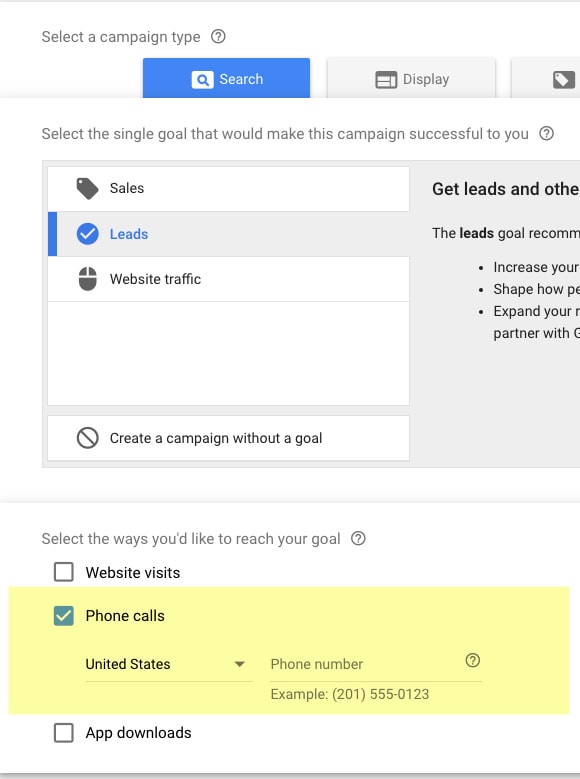
Task: Tick the App downloads checkbox
Action: tap(64, 732)
